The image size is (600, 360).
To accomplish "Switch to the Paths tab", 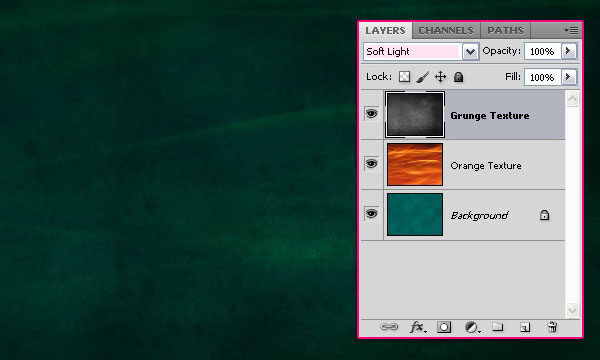I will pos(505,31).
